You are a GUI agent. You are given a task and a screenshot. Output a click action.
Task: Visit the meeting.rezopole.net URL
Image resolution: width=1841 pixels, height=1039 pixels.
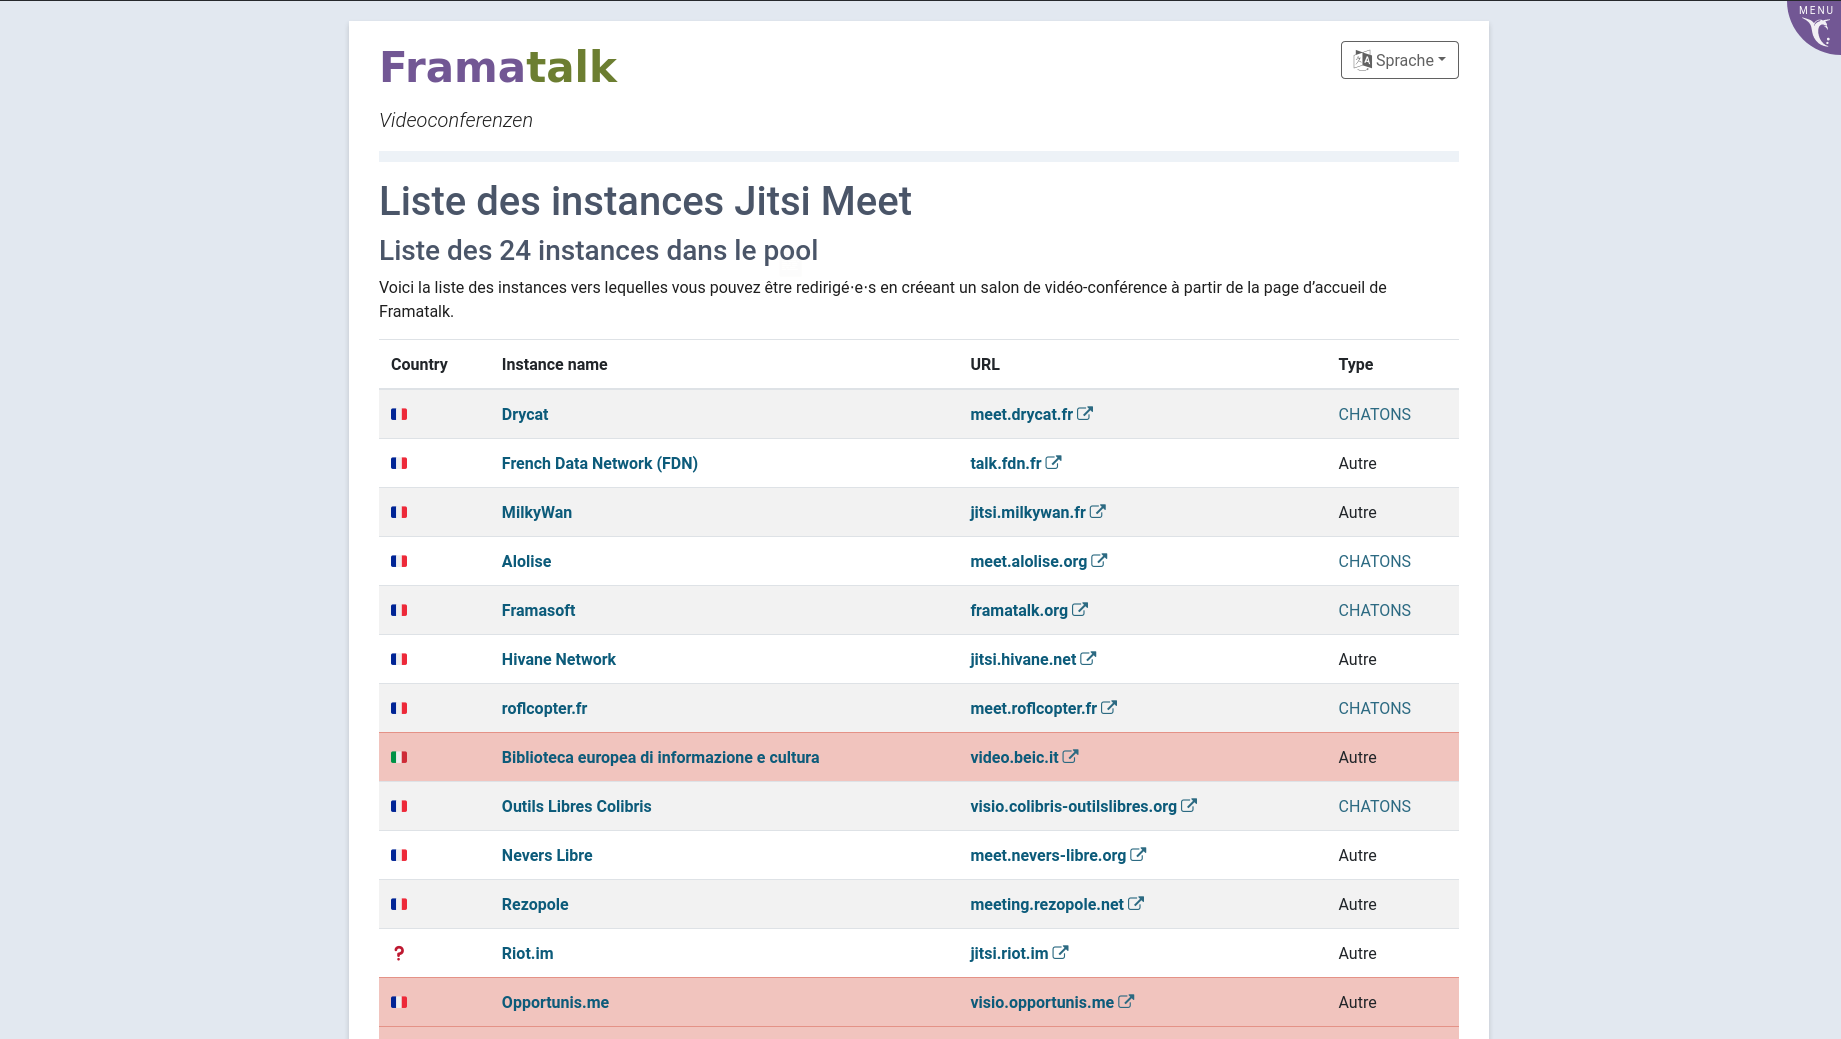[1047, 904]
